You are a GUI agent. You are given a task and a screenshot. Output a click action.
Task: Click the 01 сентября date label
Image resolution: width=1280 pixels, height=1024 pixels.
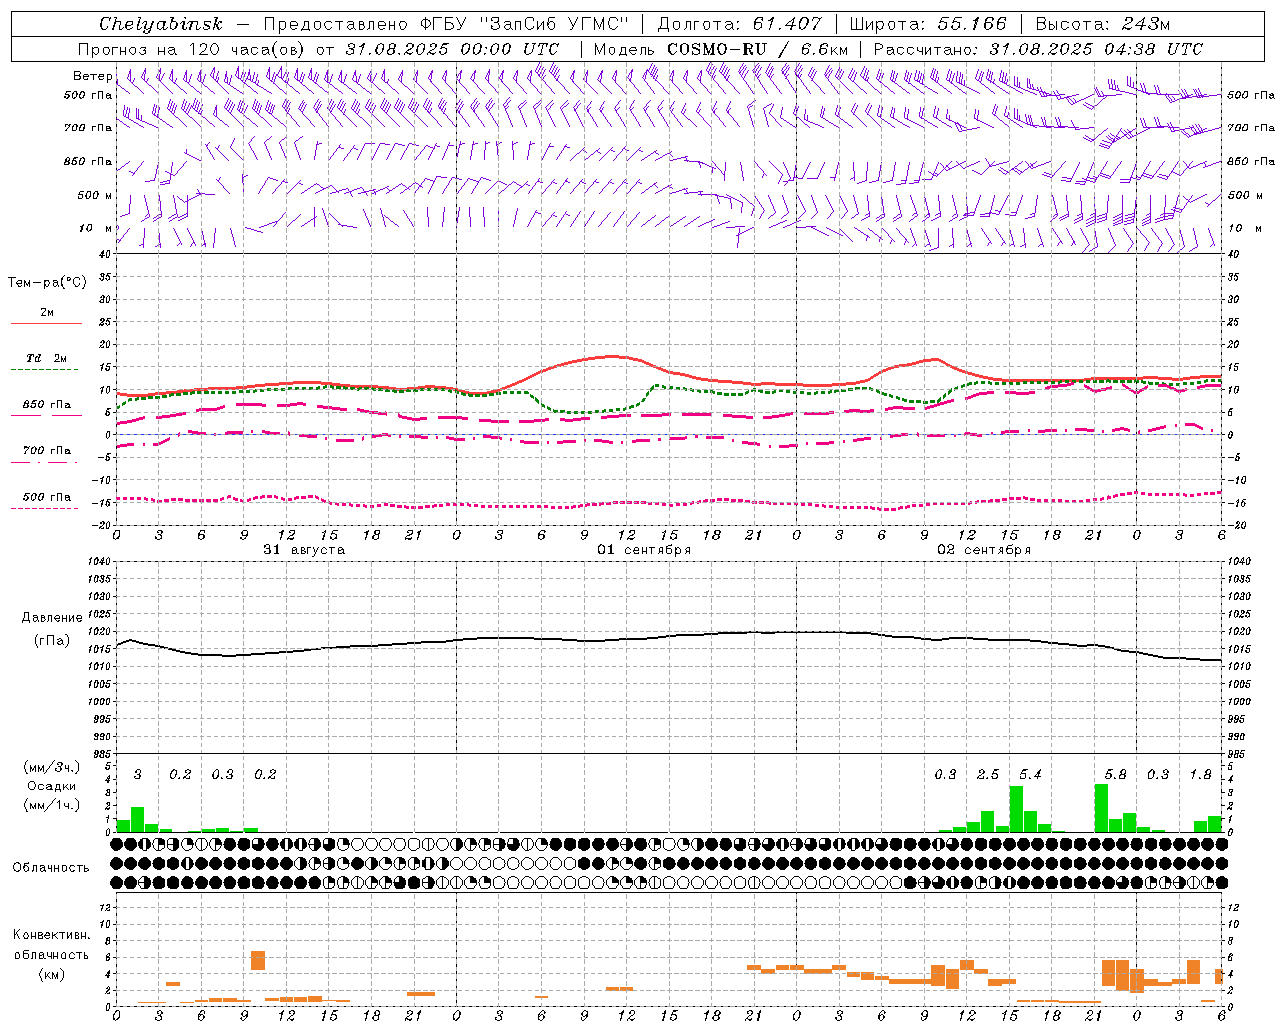(644, 550)
